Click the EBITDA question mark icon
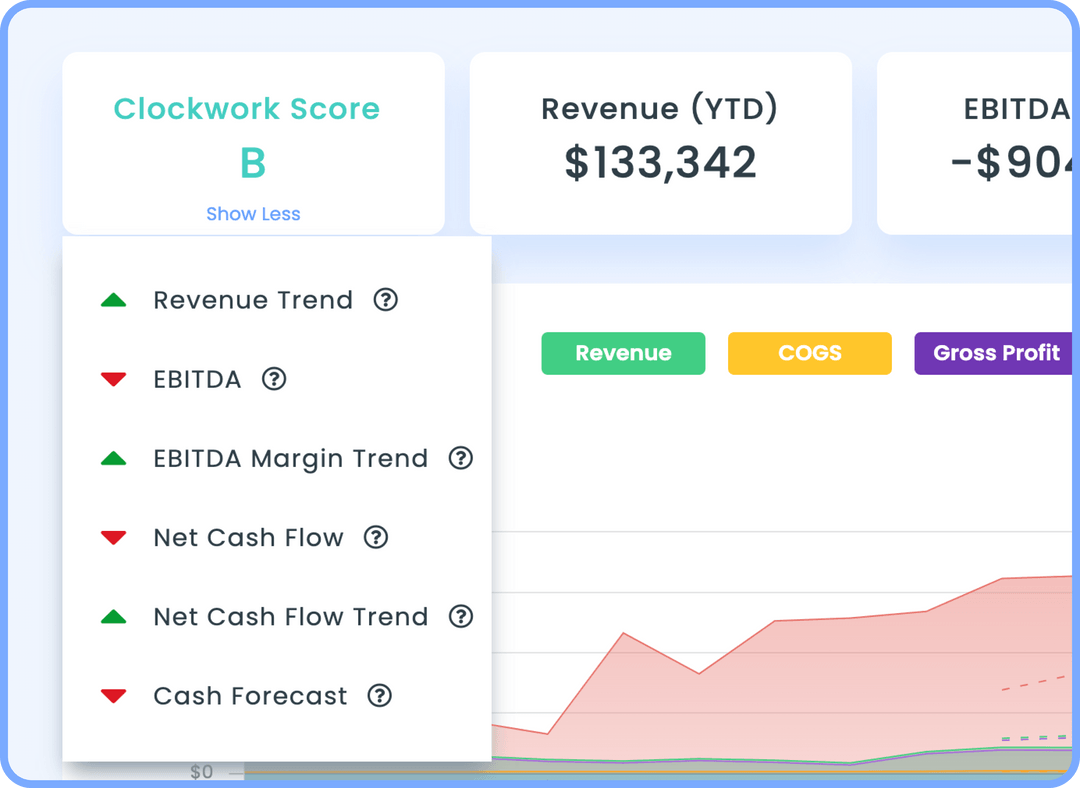The image size is (1080, 788). coord(274,379)
